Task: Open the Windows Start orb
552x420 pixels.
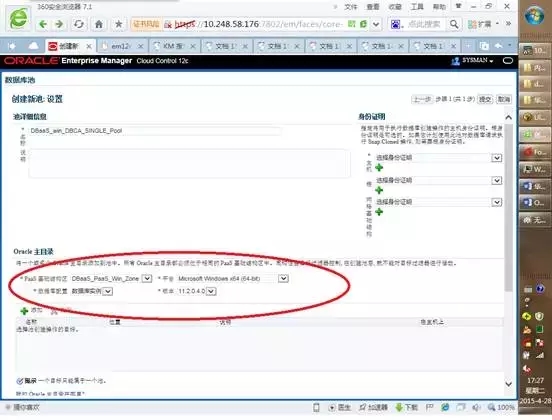Action: point(534,15)
